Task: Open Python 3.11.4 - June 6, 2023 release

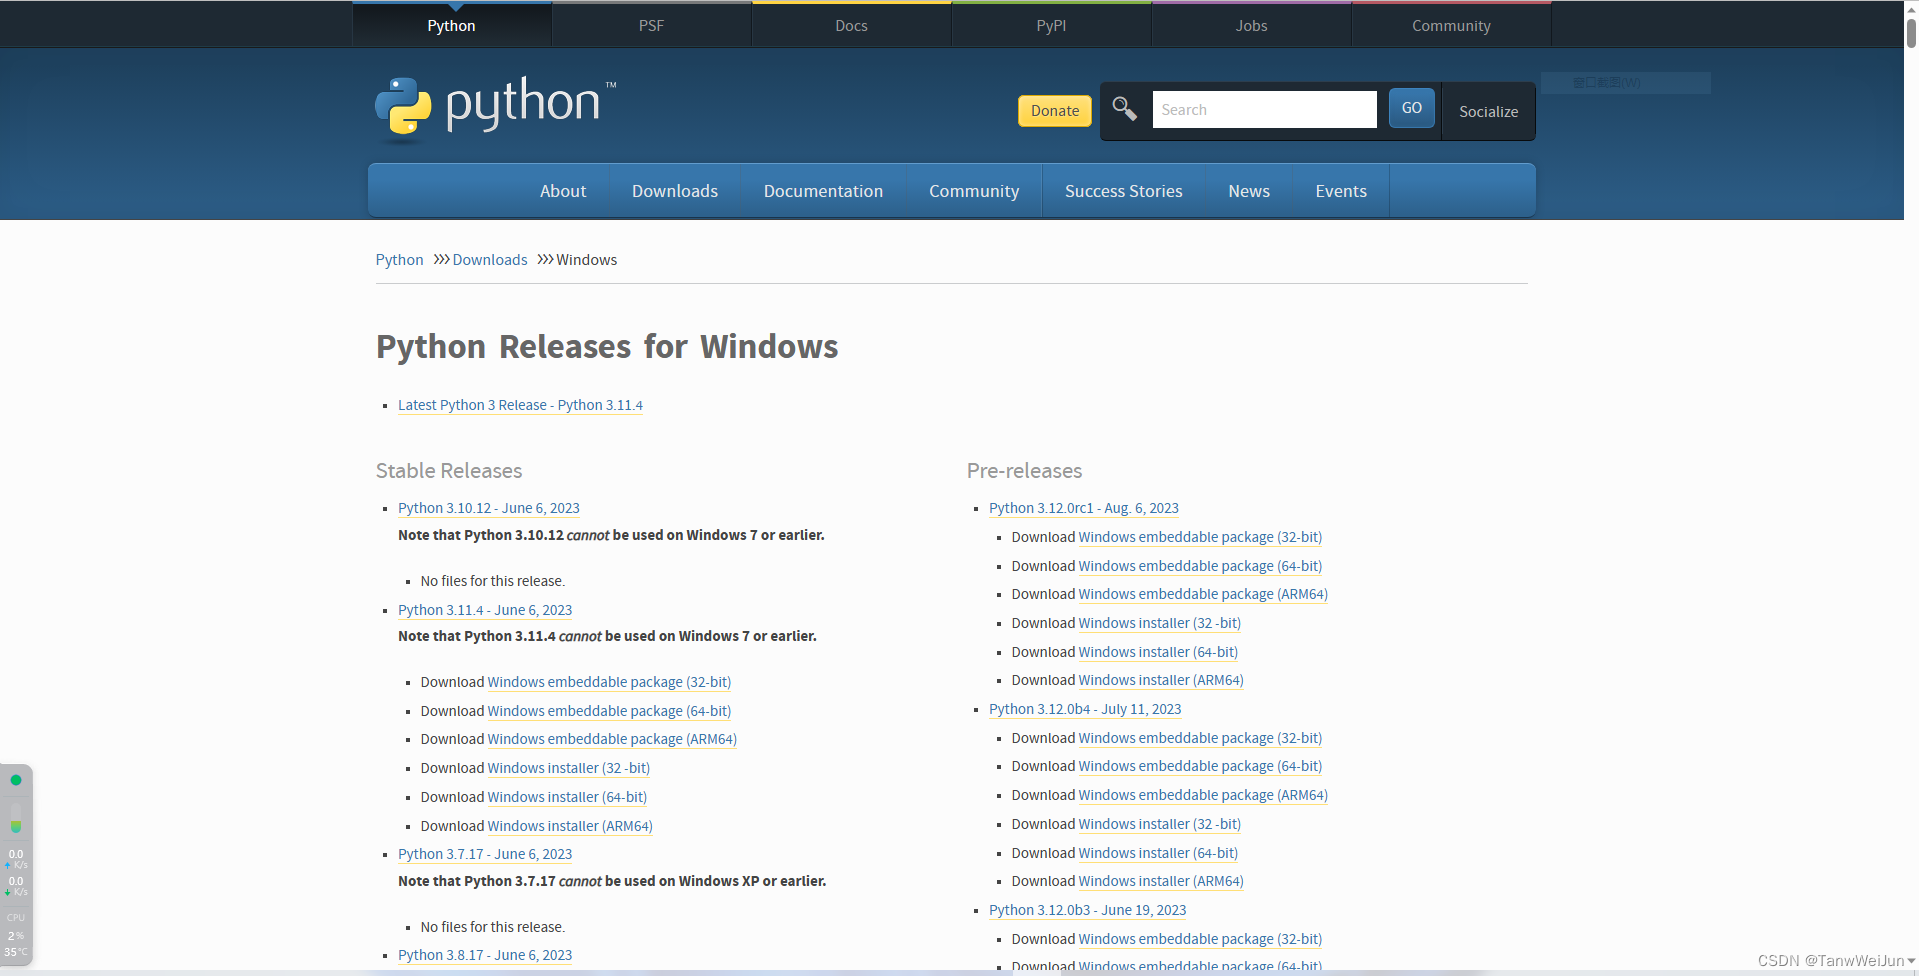Action: (485, 610)
